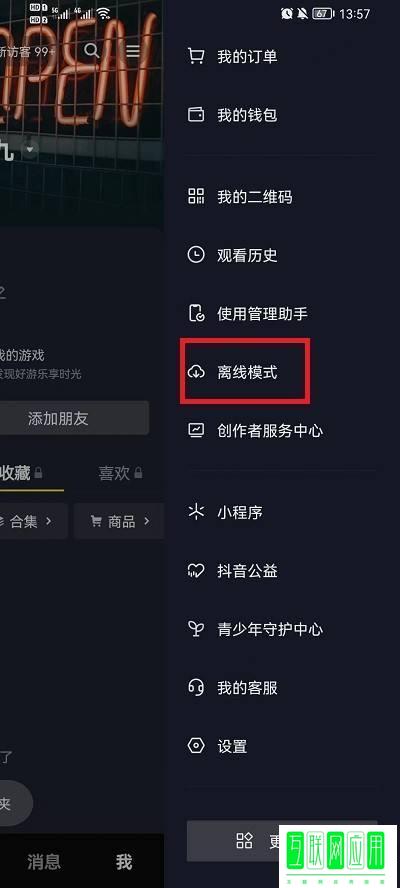Viewport: 400px width, 888px height.
Task: Tap the 小程序 asterisk icon
Action: point(195,513)
